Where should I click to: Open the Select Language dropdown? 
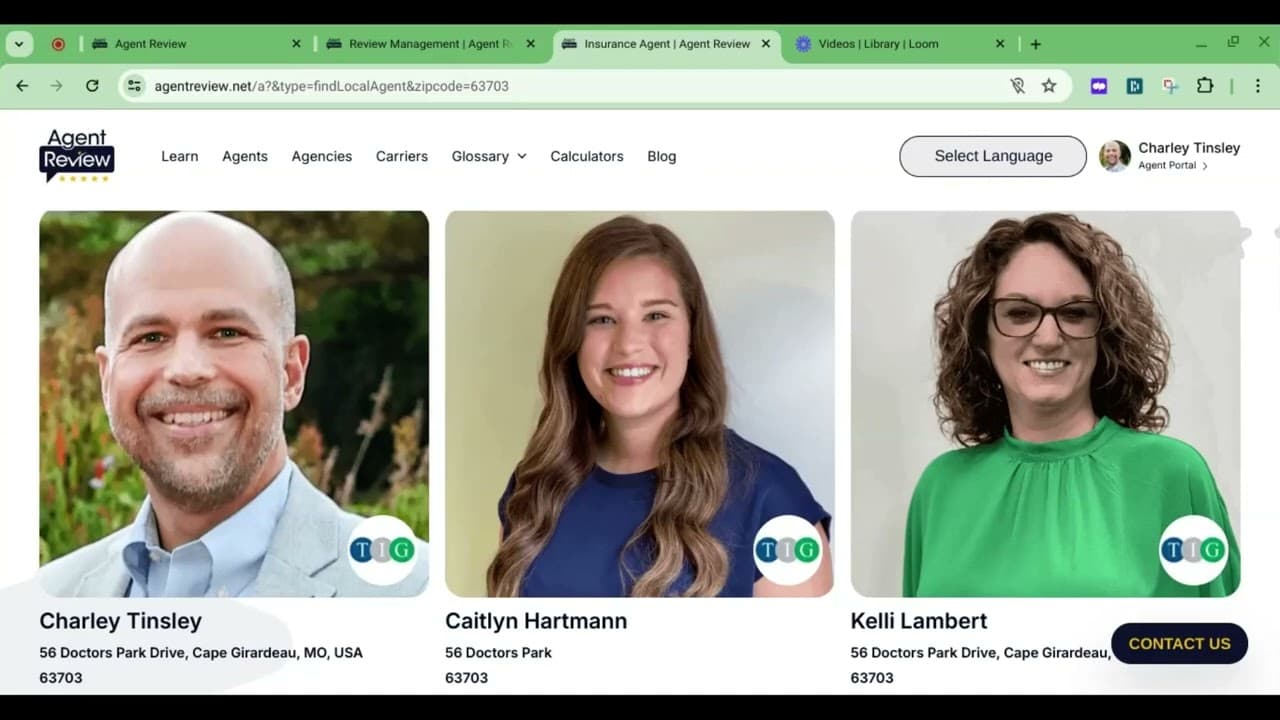pyautogui.click(x=992, y=156)
